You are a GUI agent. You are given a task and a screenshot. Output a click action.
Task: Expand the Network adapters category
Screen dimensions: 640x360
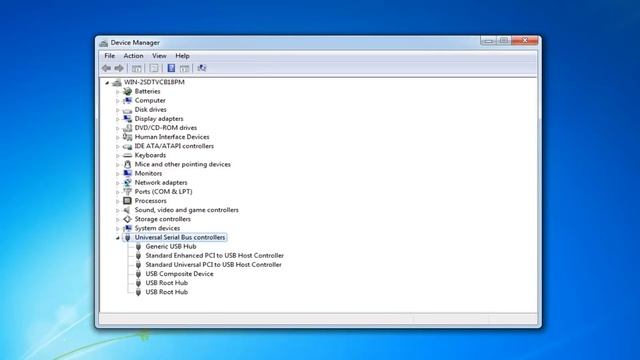coord(118,183)
